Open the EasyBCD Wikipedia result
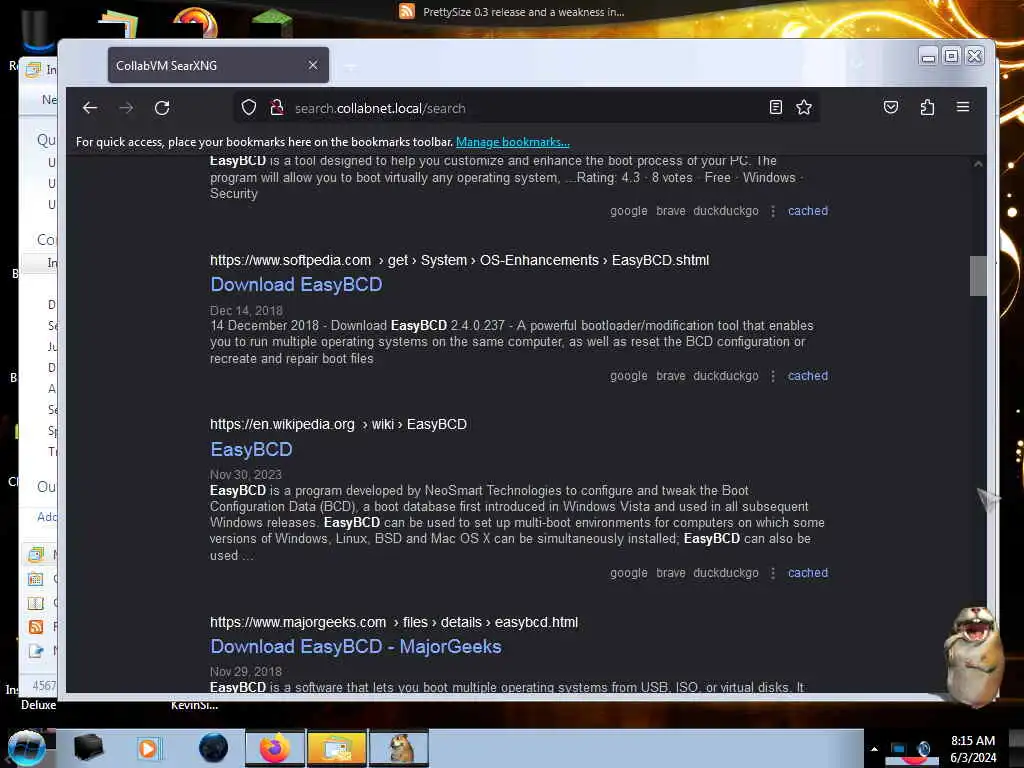 pos(251,449)
